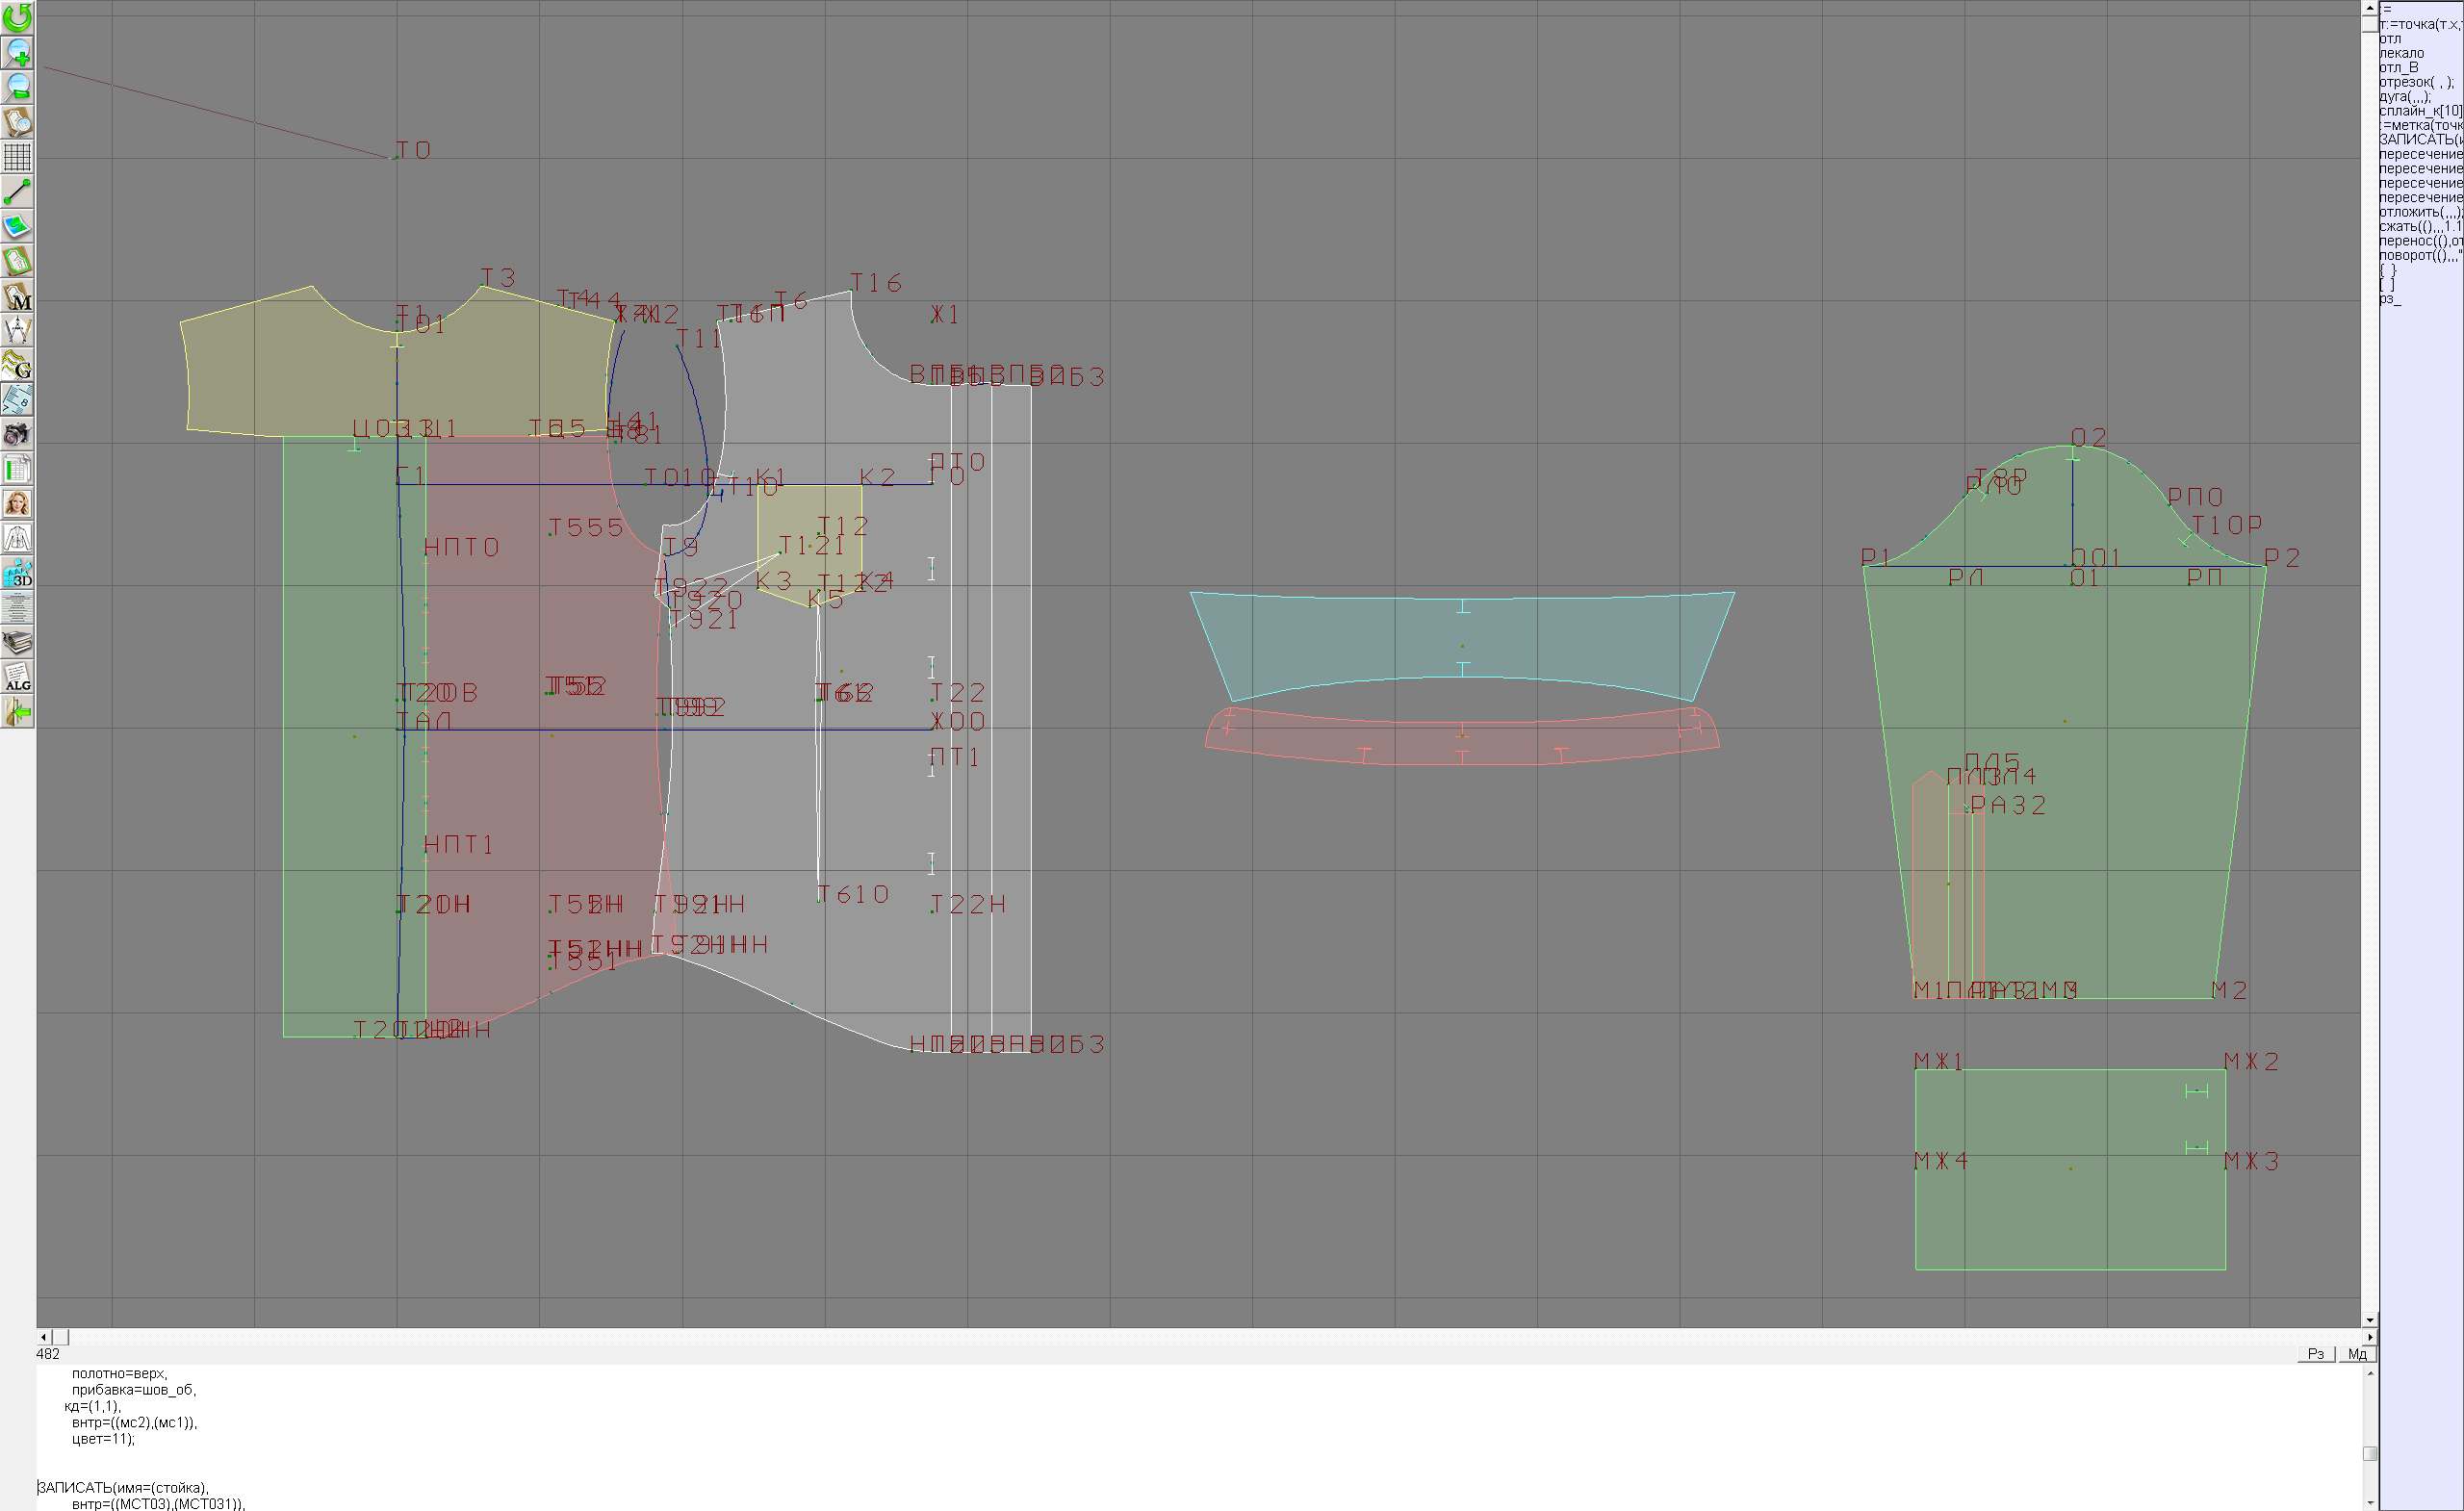
Task: Open the jacket sketch icon
Action: [17, 538]
